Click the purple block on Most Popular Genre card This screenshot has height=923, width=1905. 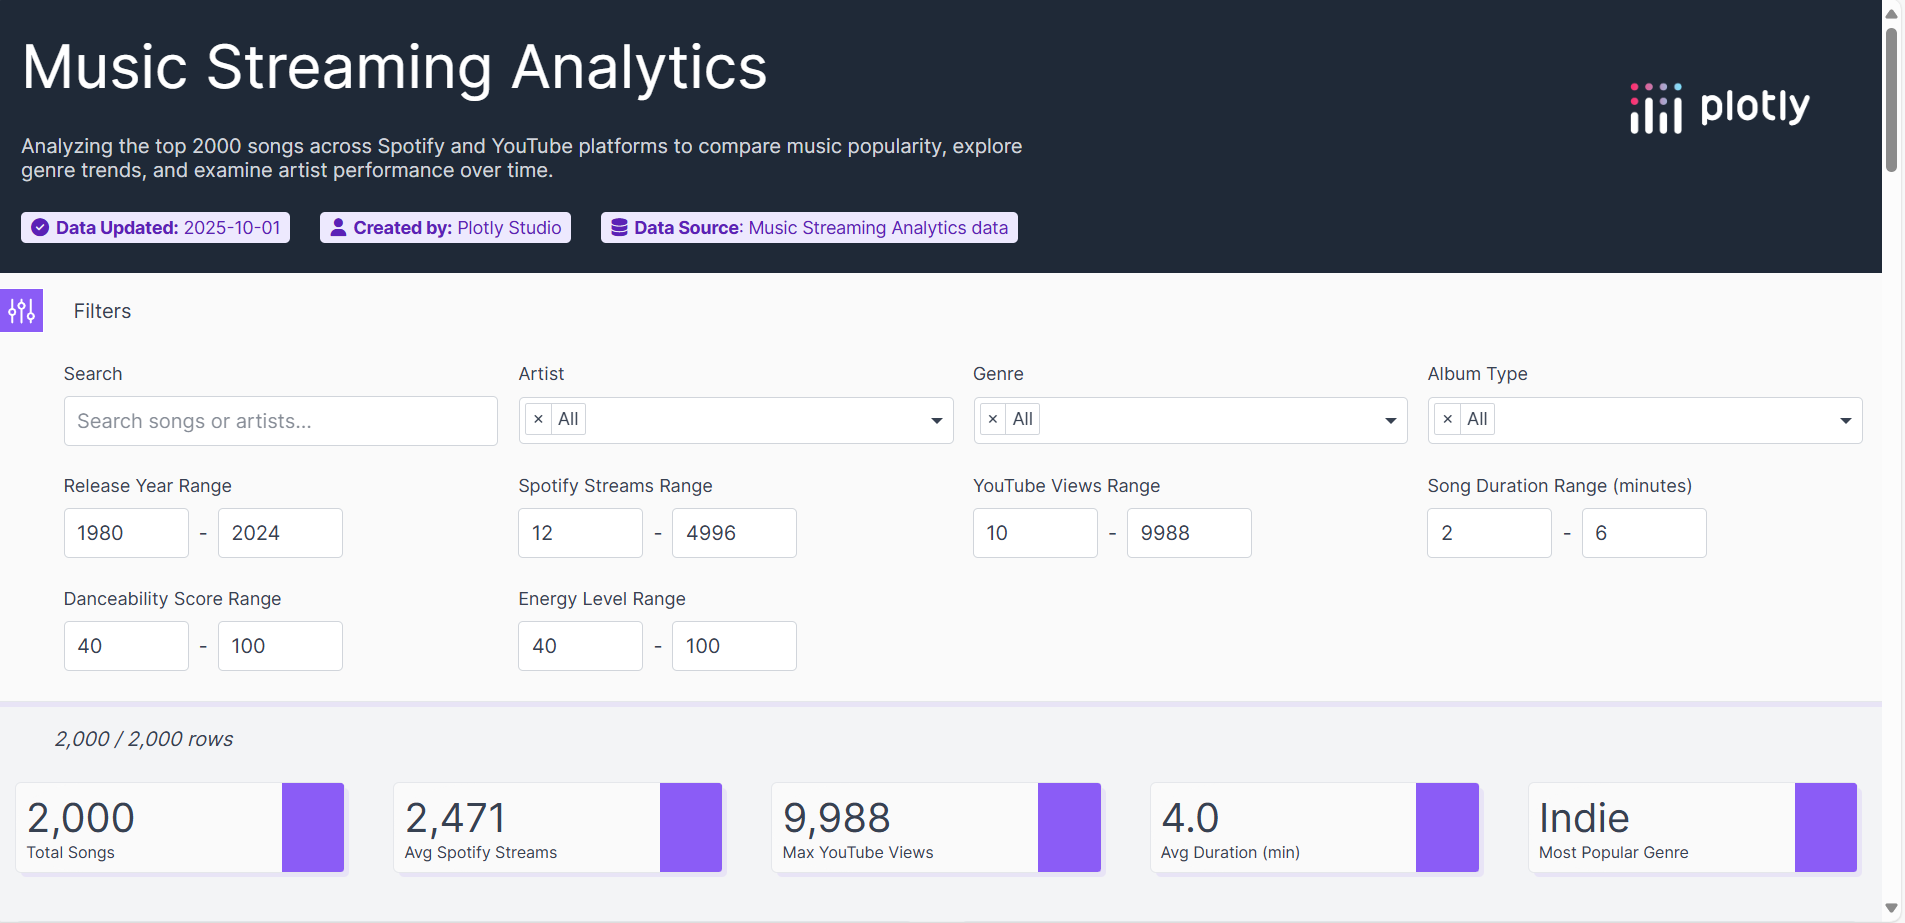click(x=1826, y=828)
